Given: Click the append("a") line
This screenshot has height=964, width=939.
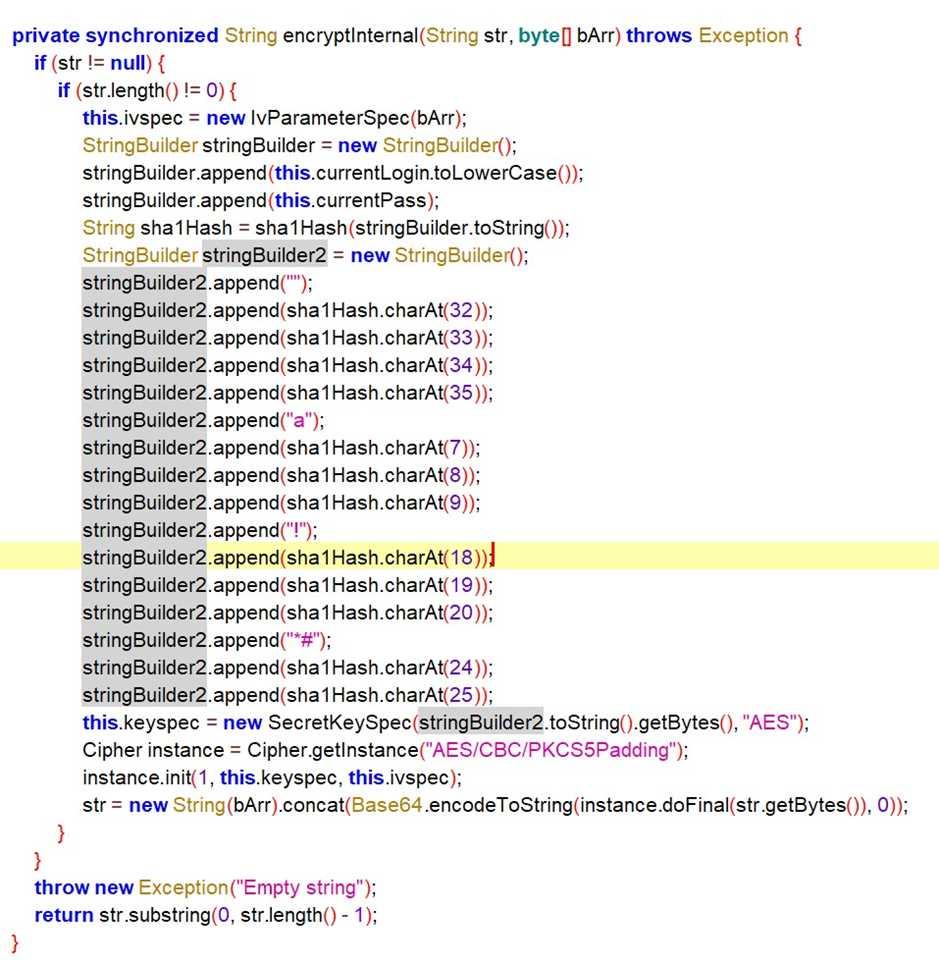Looking at the screenshot, I should pos(204,421).
